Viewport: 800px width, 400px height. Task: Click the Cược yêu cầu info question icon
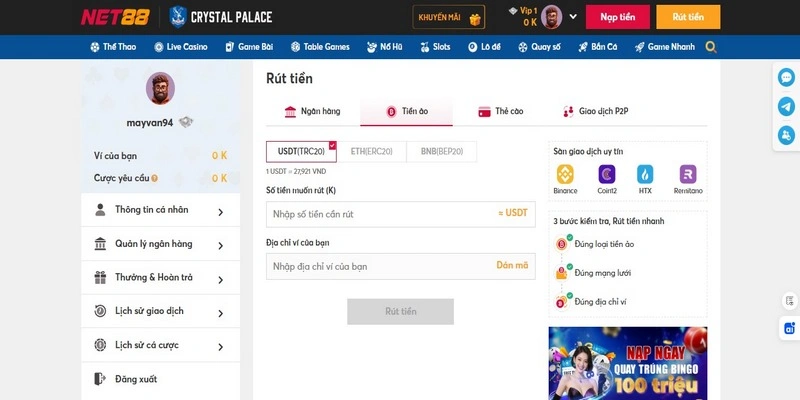point(154,179)
